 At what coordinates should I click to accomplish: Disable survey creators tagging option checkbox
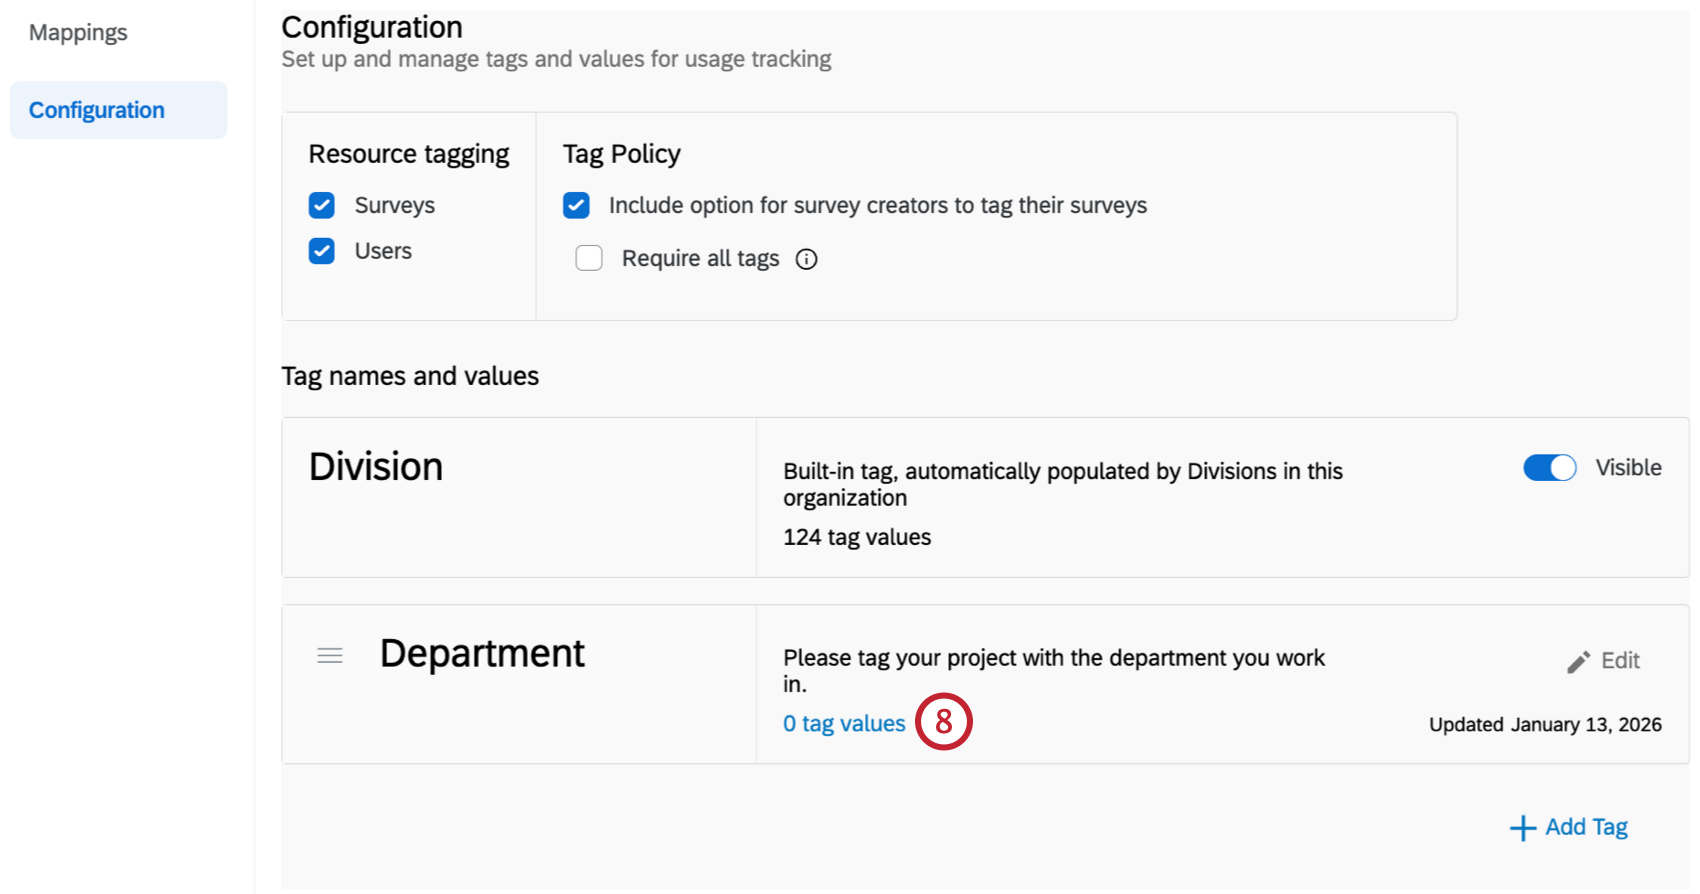click(x=576, y=205)
